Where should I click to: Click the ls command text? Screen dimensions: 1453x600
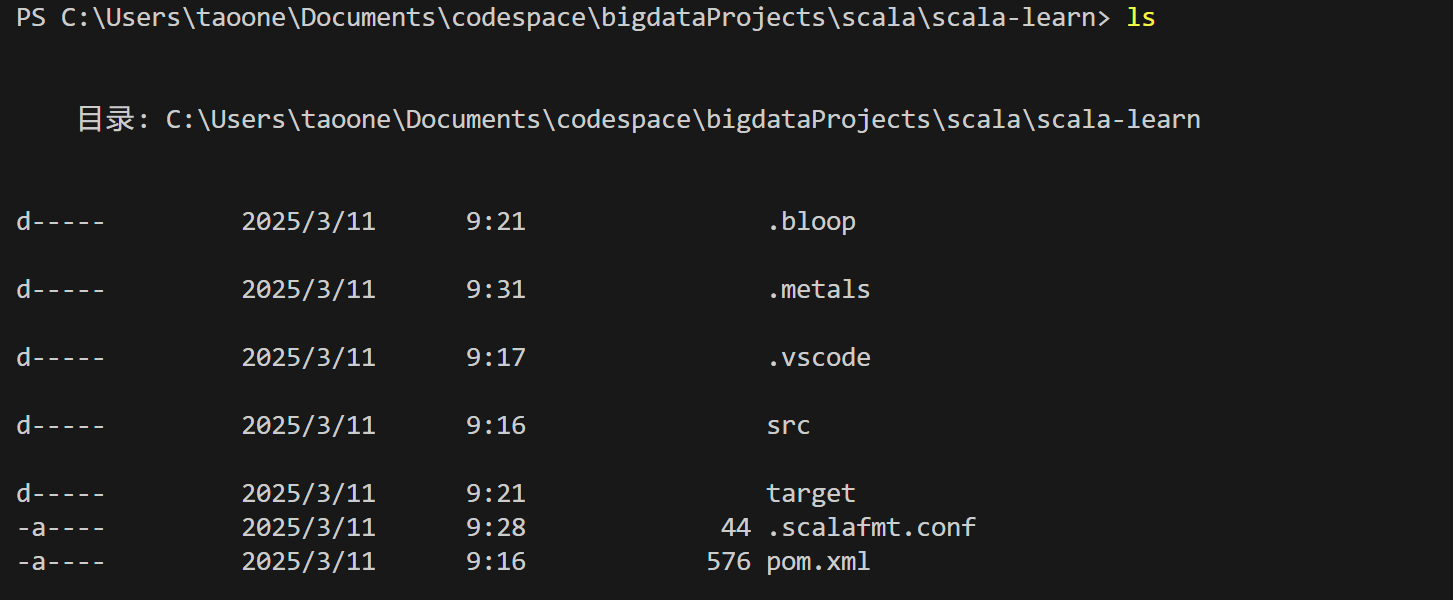(x=1141, y=18)
